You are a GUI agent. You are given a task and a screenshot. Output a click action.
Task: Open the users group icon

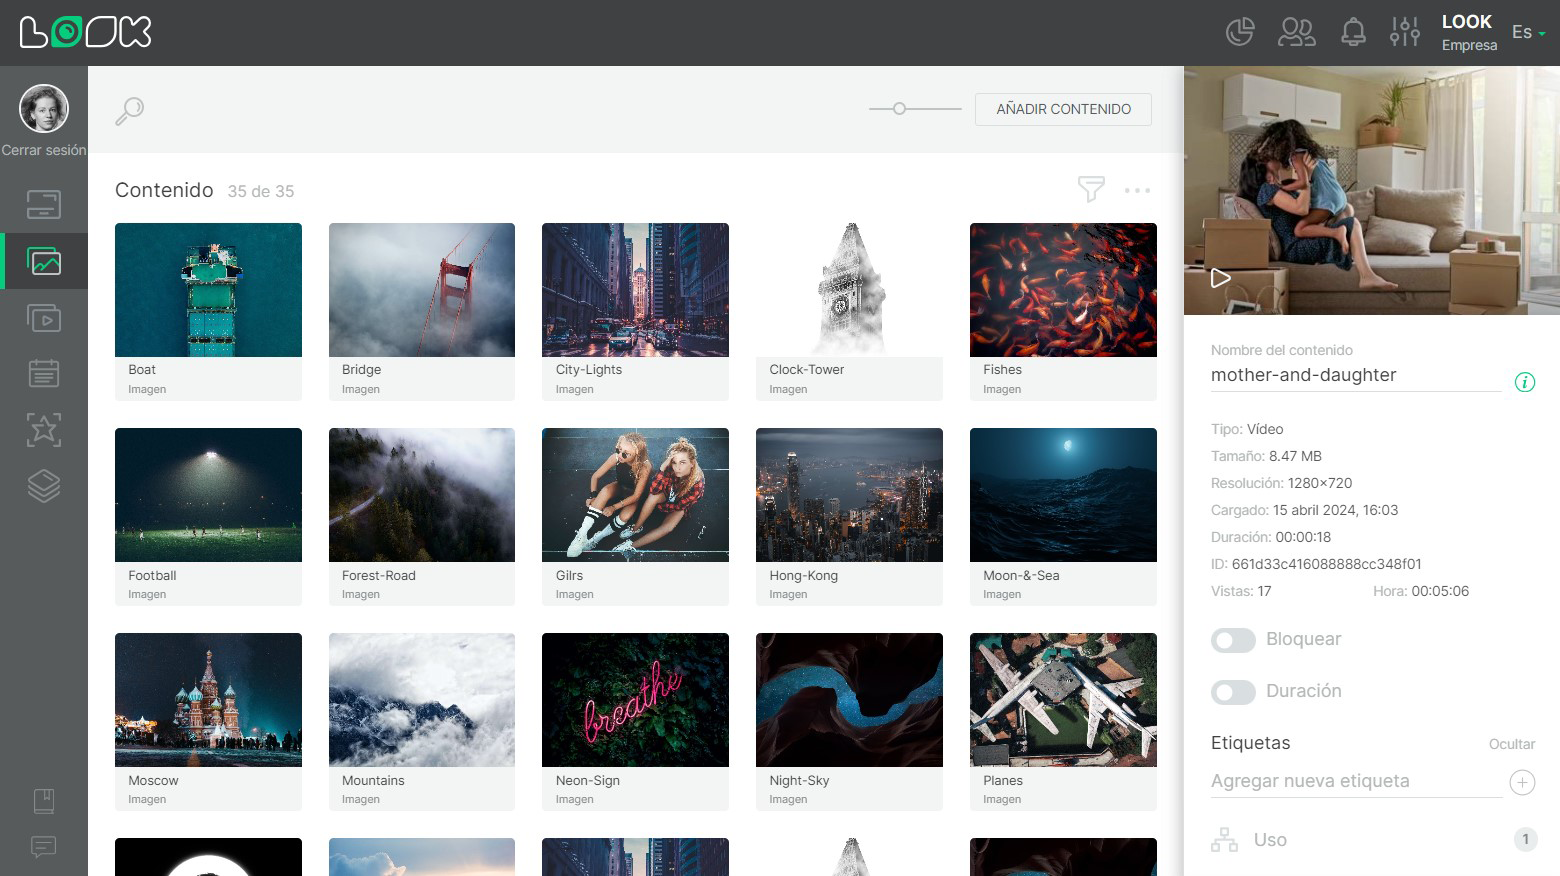(1297, 32)
